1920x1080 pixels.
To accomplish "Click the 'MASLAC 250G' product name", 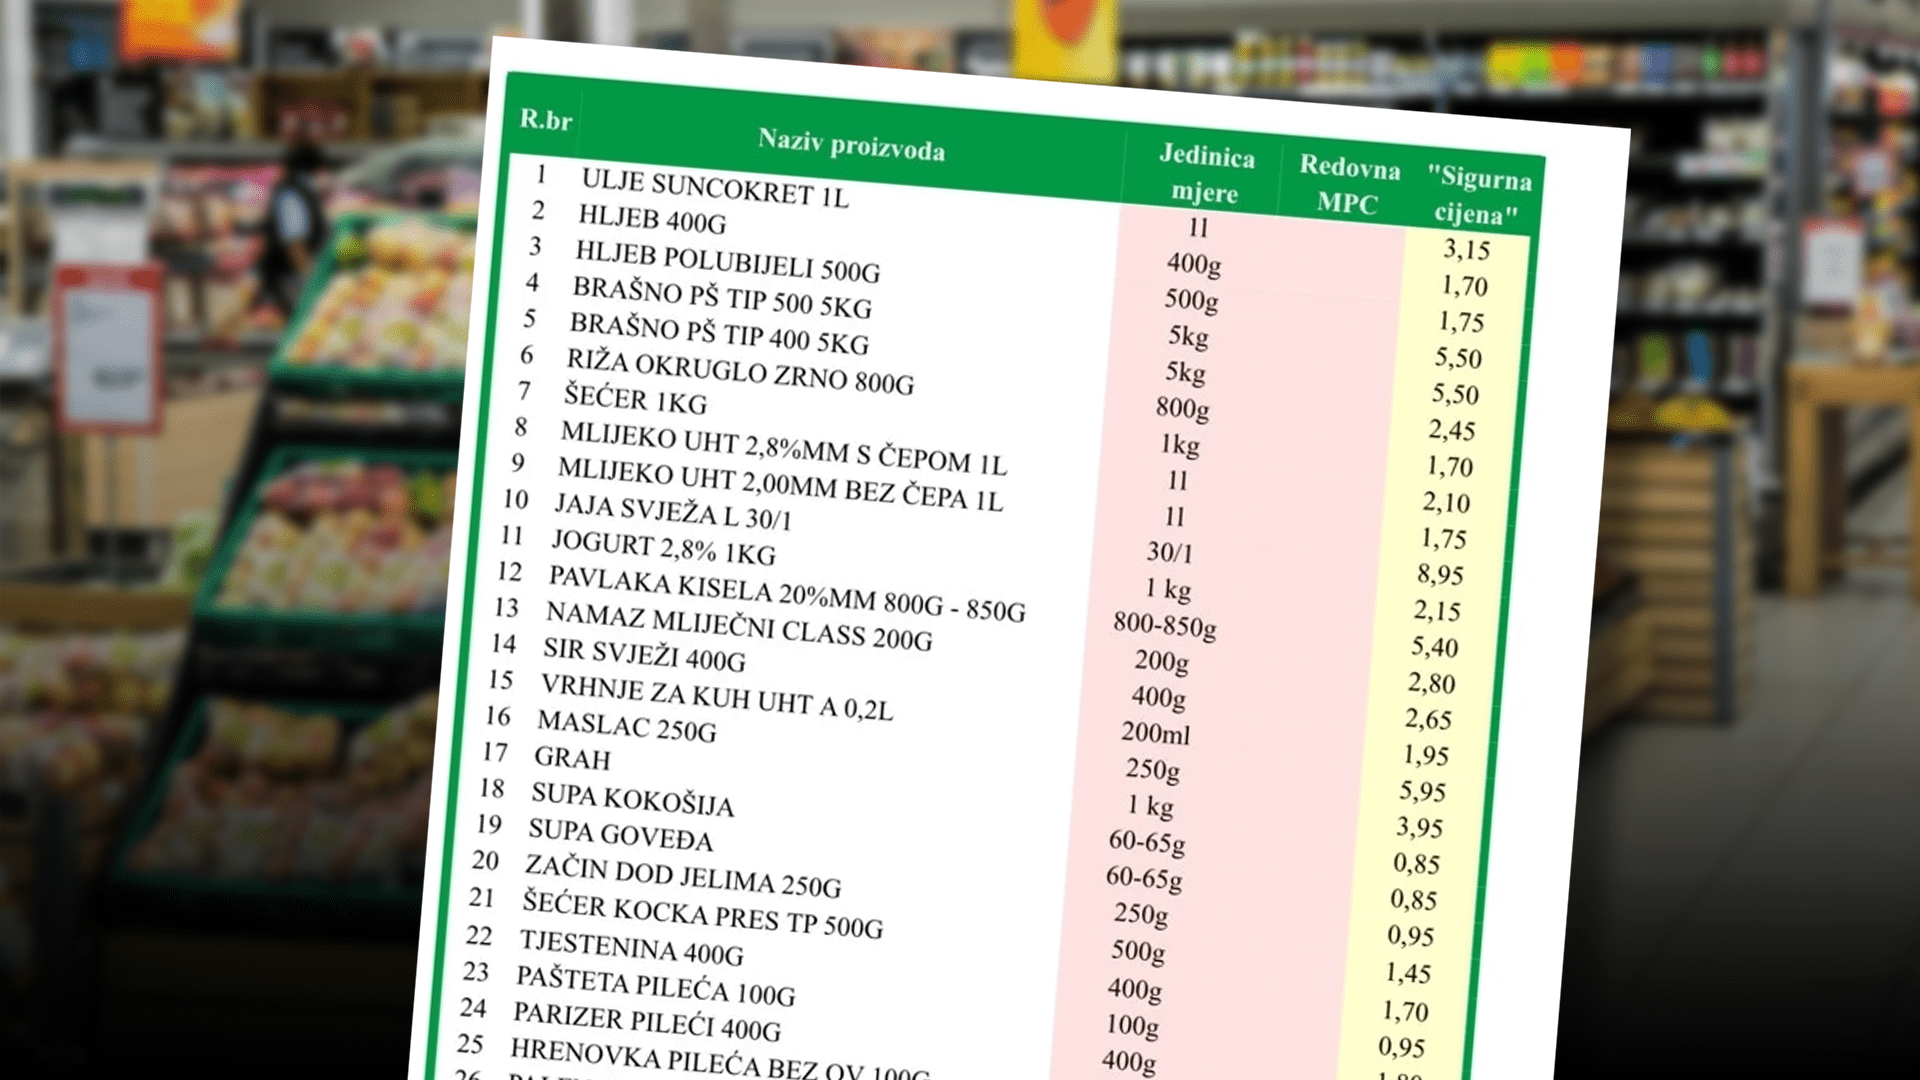I will coord(627,726).
